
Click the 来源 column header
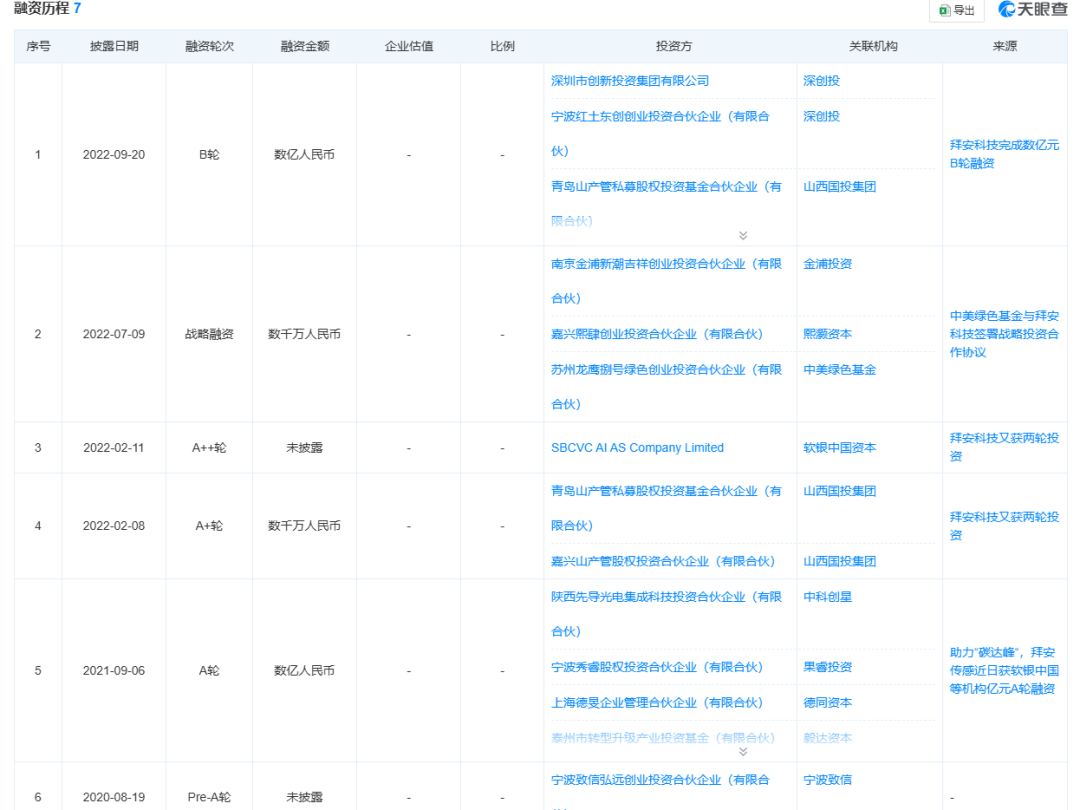tap(1004, 46)
